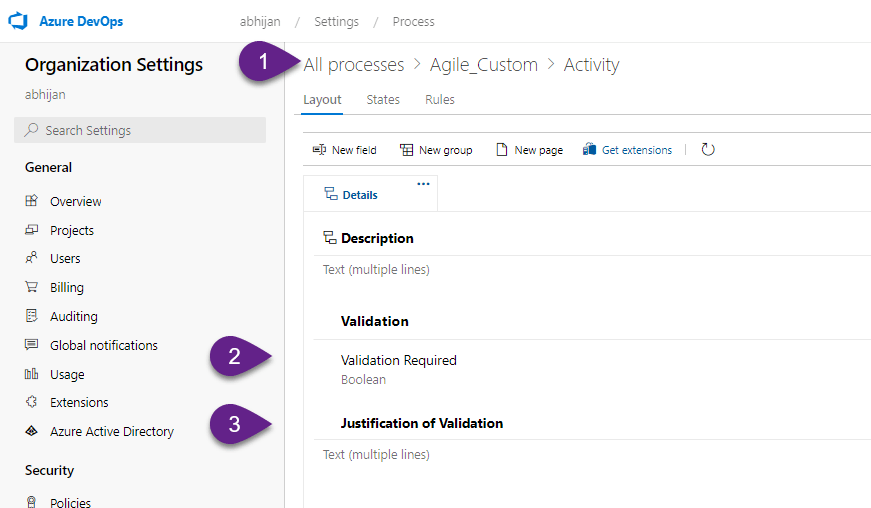Navigate to Global notifications

(103, 346)
